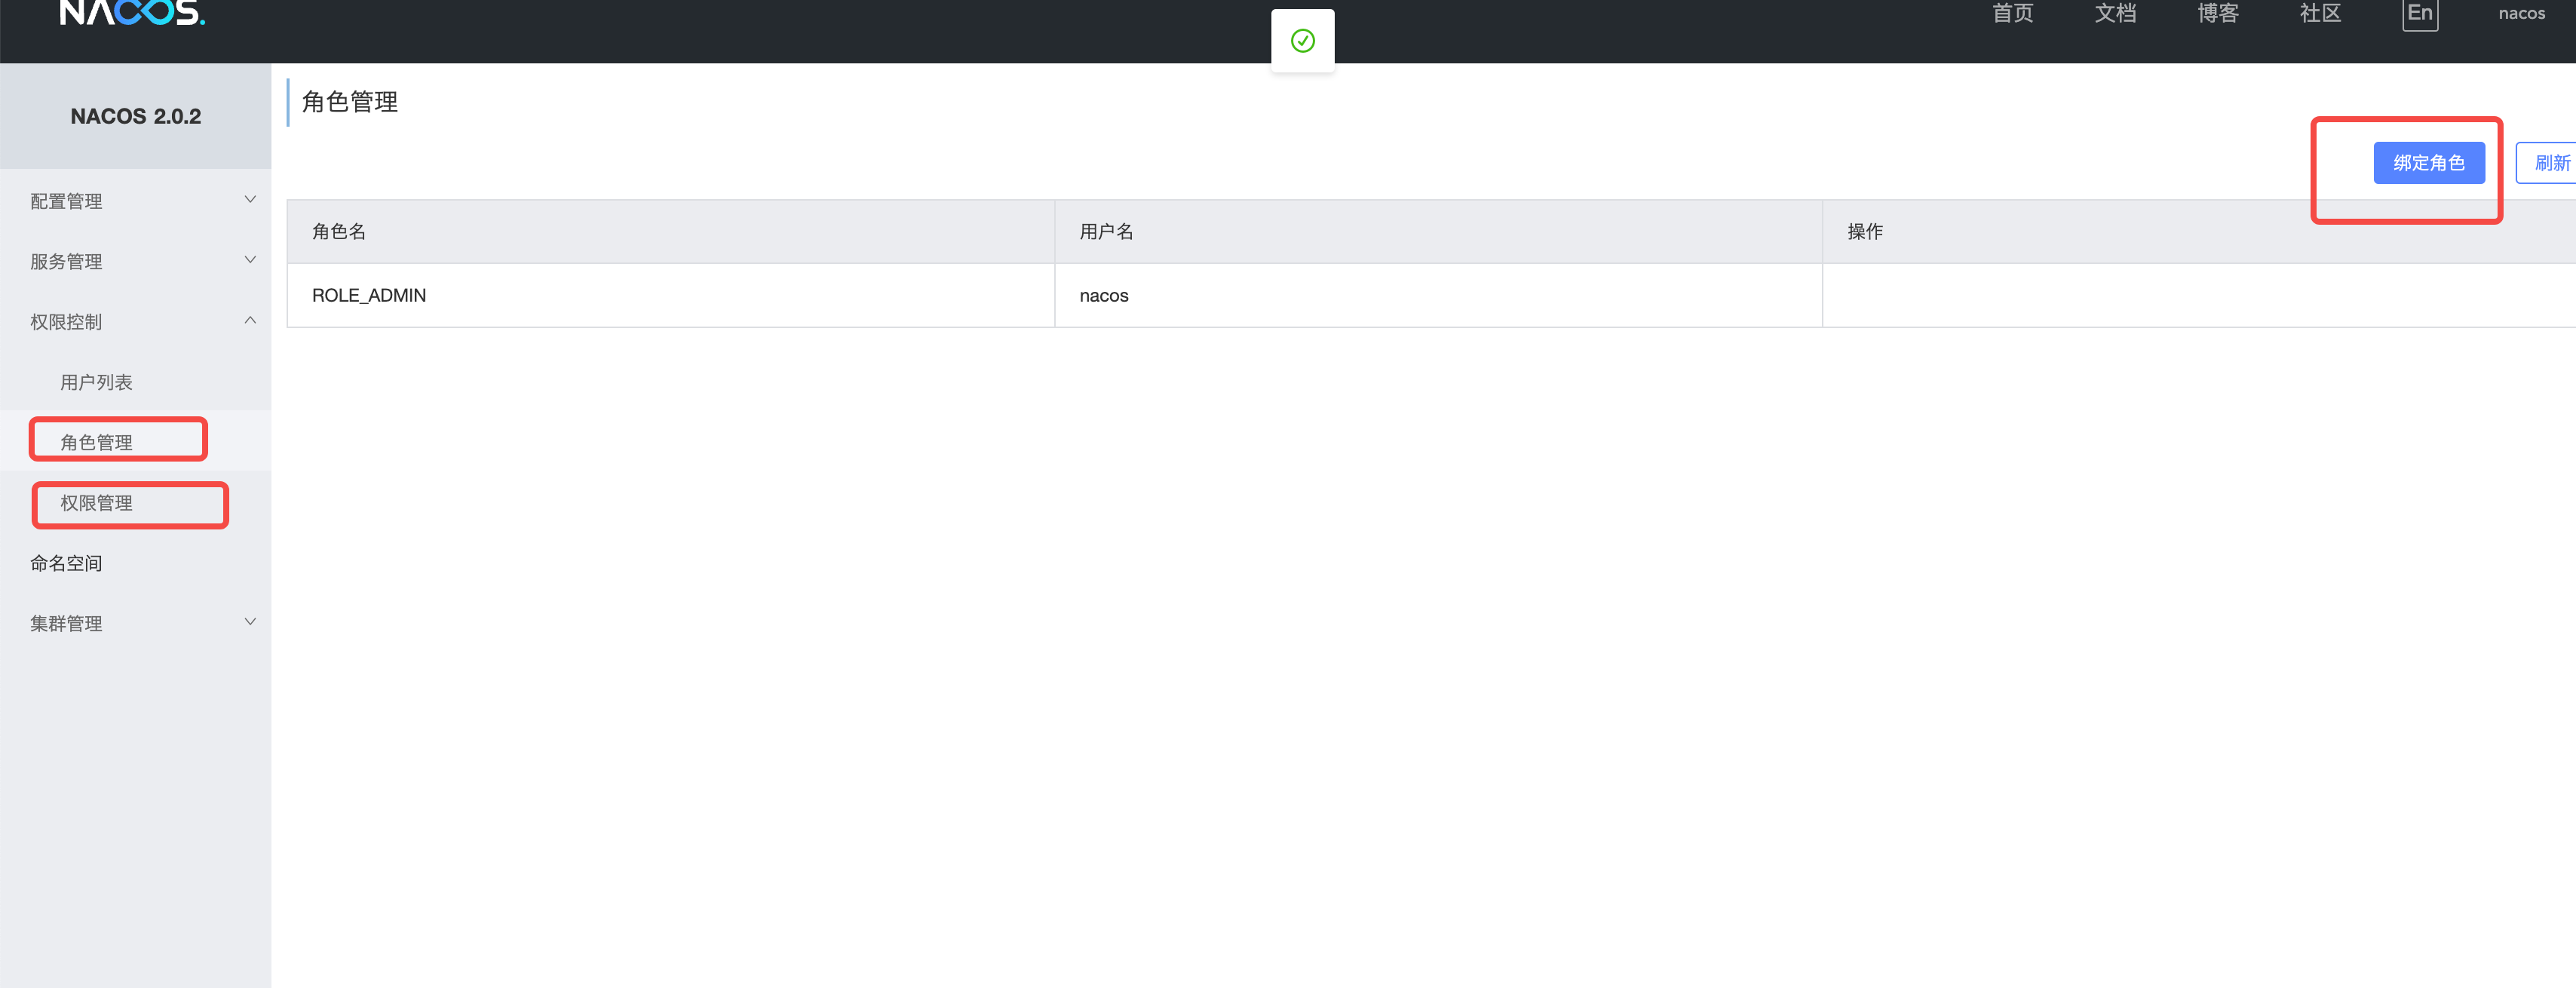Click the 角色名 column header
The image size is (2576, 988).
(670, 232)
